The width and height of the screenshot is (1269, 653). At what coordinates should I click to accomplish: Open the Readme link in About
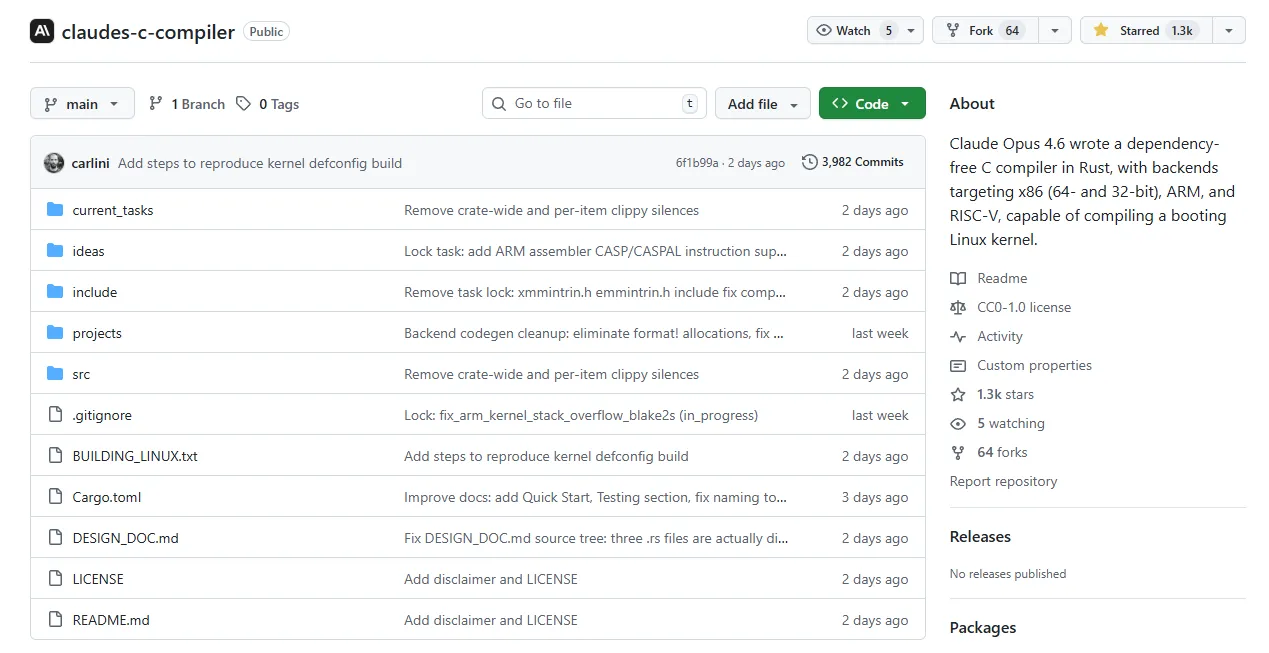coord(1002,278)
